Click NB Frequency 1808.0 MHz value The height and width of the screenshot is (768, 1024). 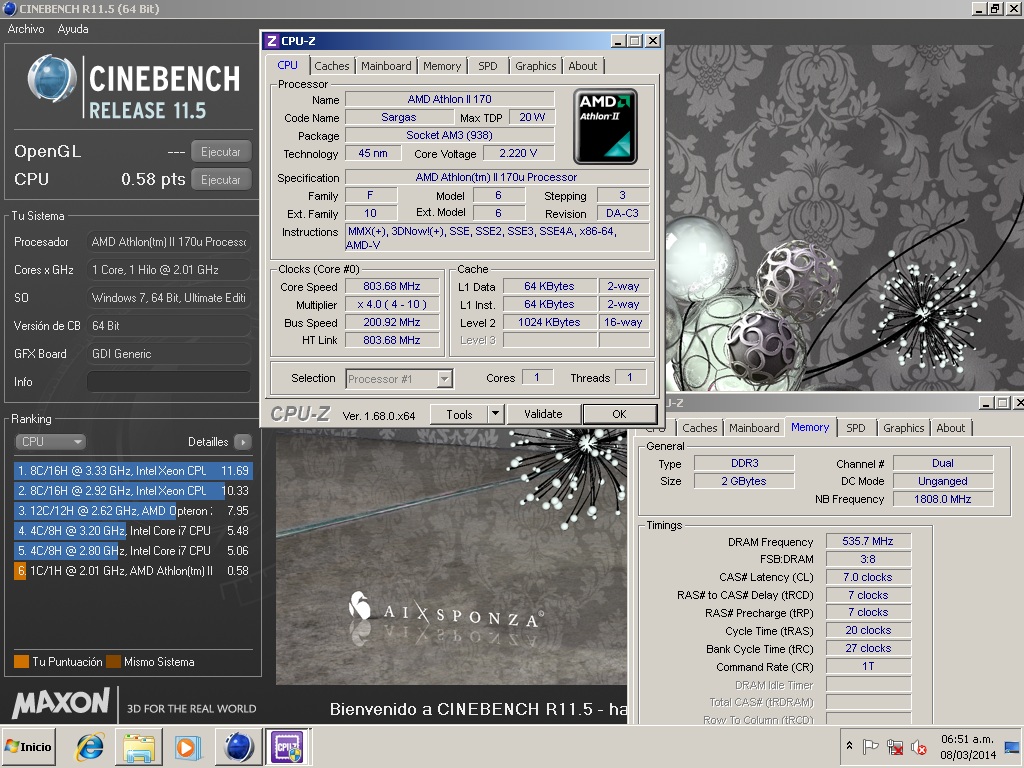[x=942, y=499]
